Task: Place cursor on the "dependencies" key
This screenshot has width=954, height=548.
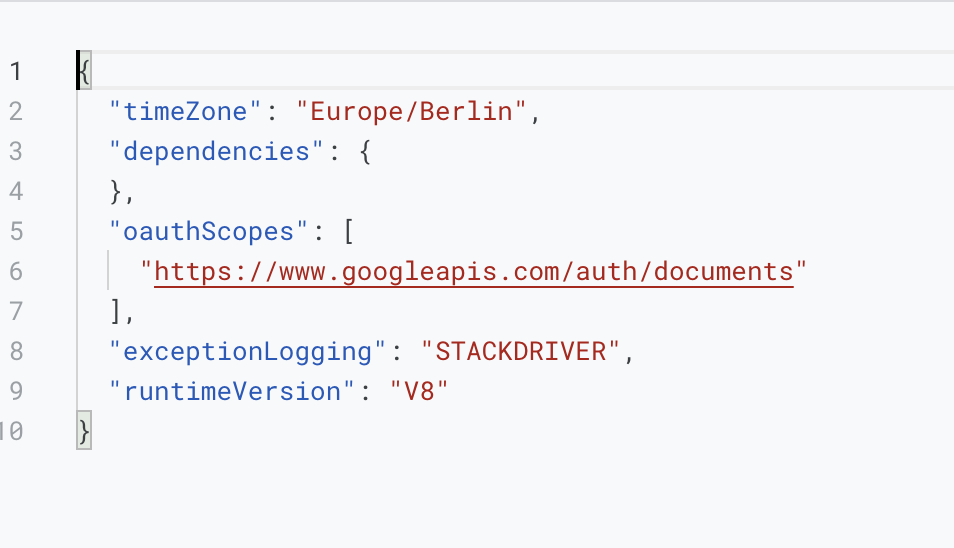Action: tap(216, 151)
